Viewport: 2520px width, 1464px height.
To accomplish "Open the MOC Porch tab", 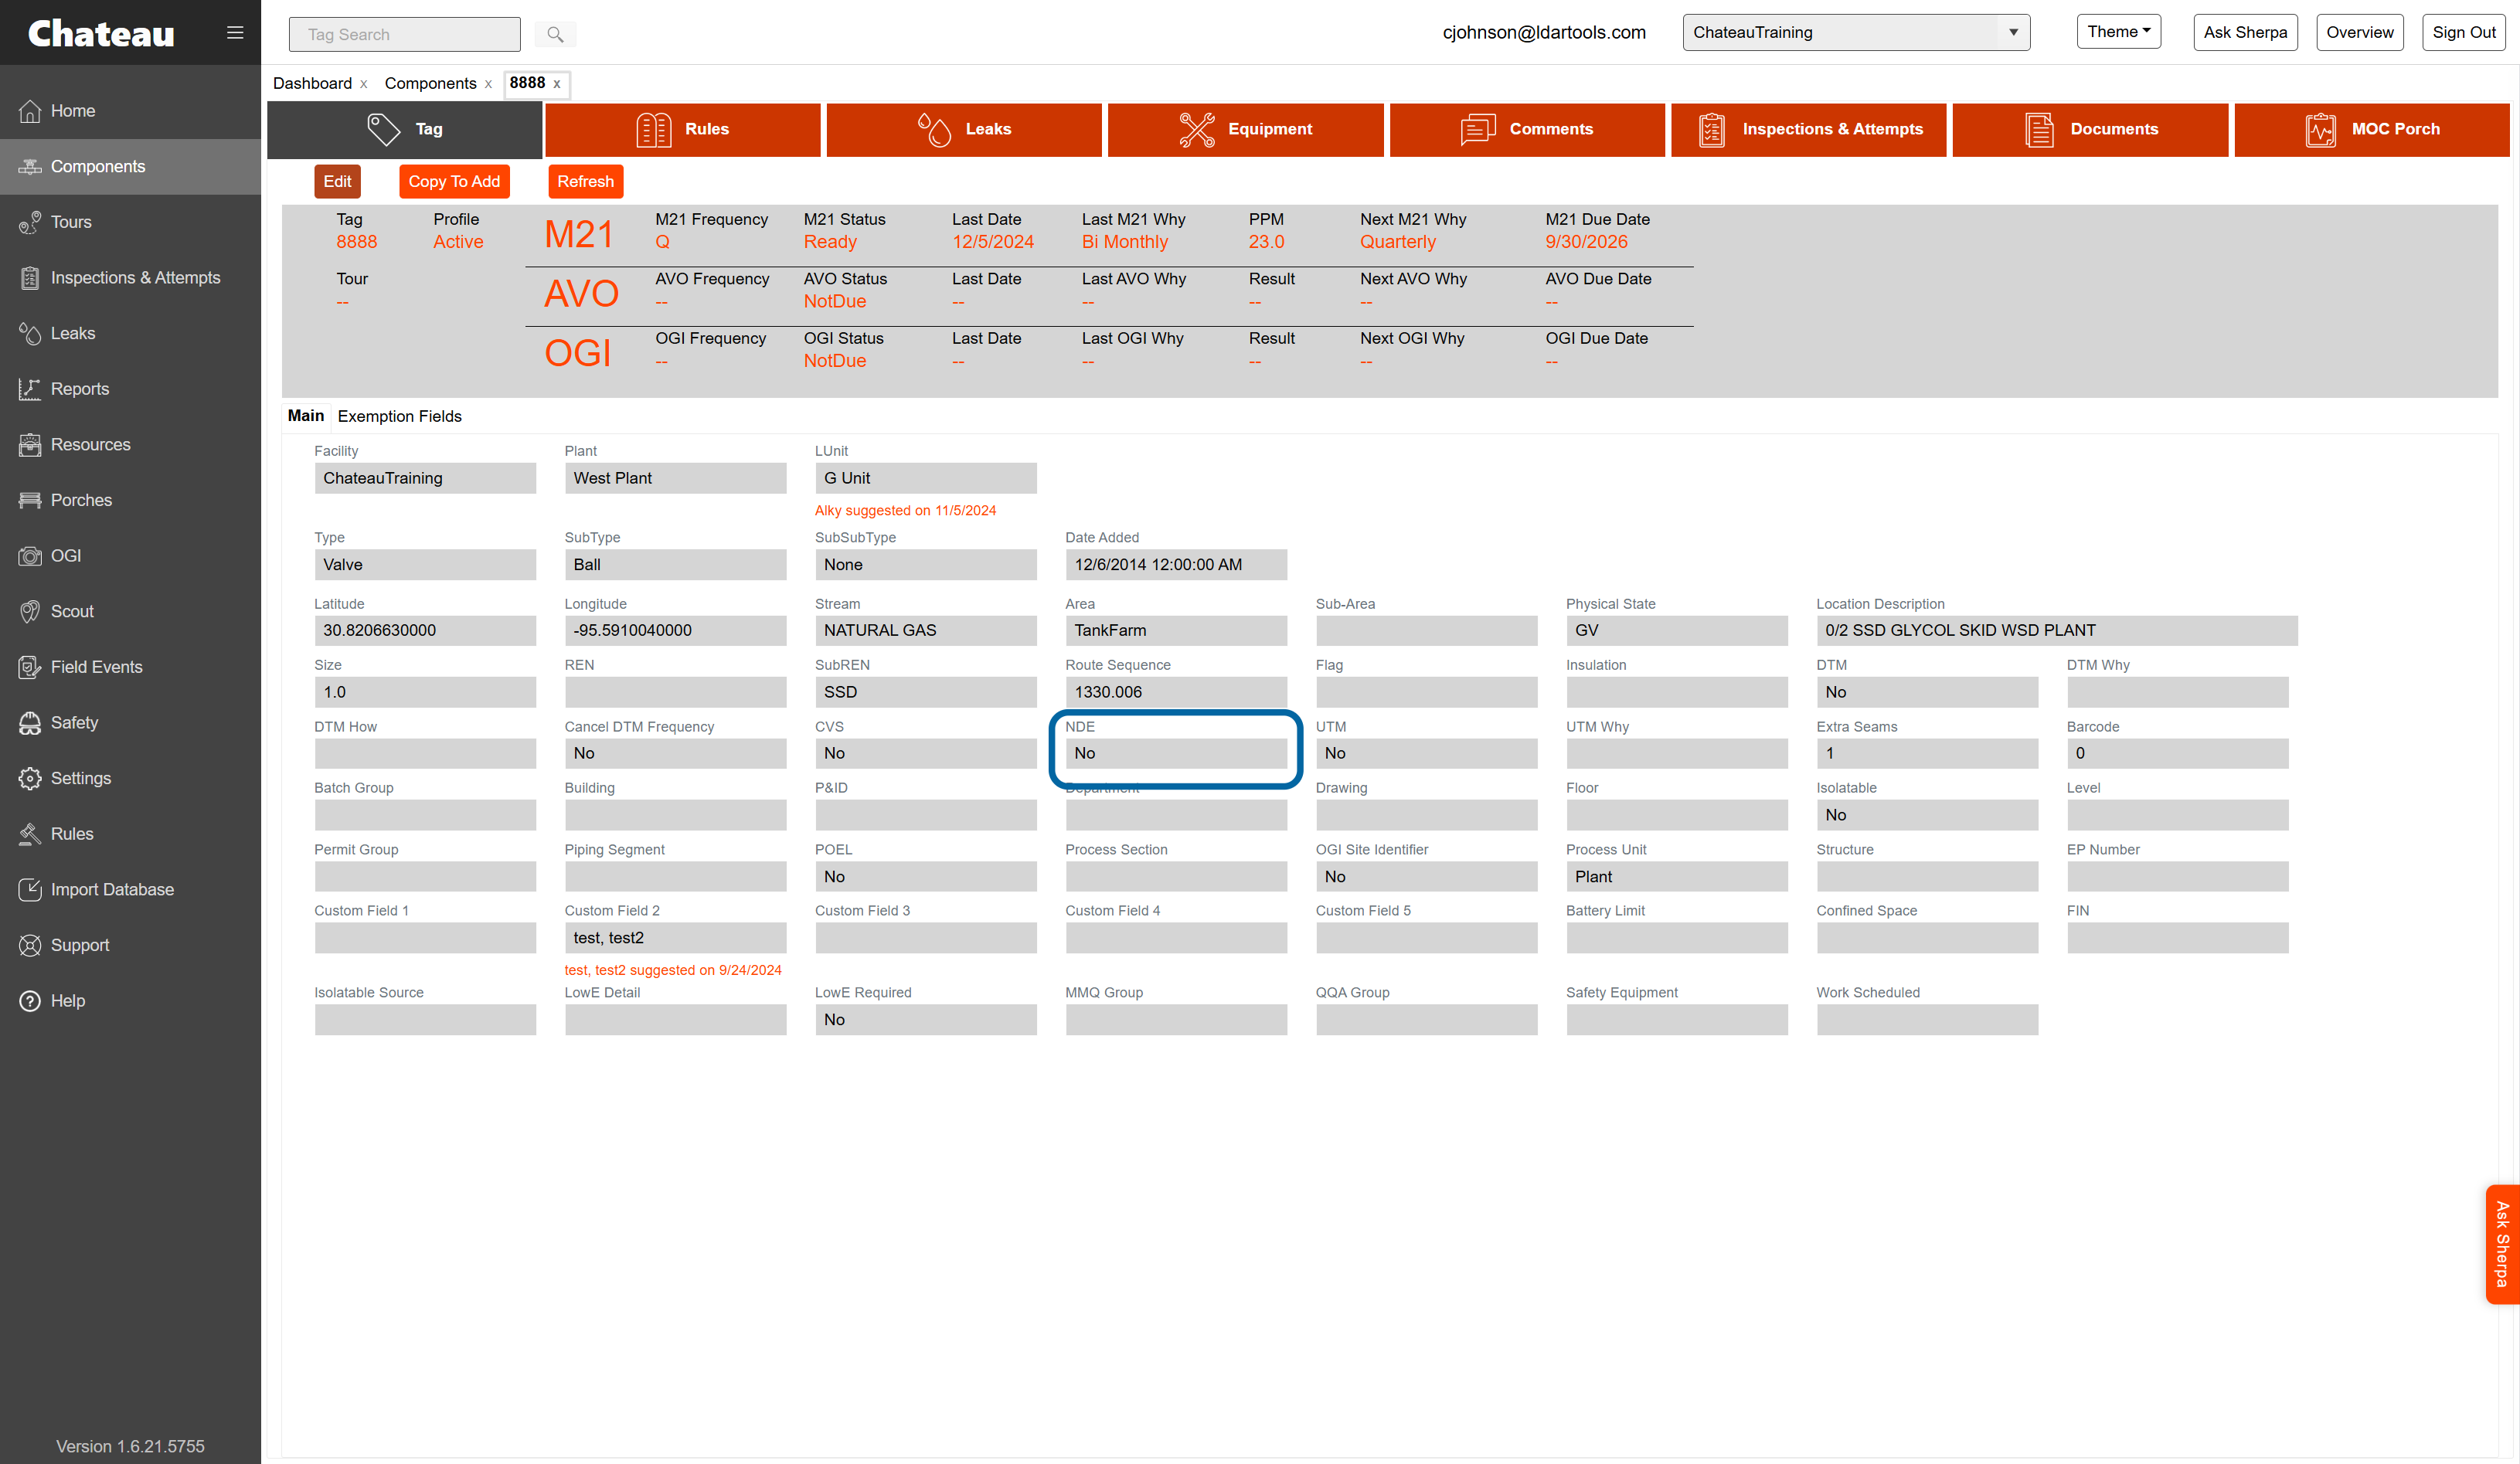I will pos(2371,129).
